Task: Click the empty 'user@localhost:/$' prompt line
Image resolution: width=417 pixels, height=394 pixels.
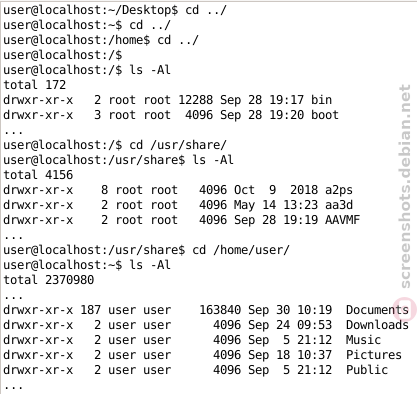Action: [63, 55]
